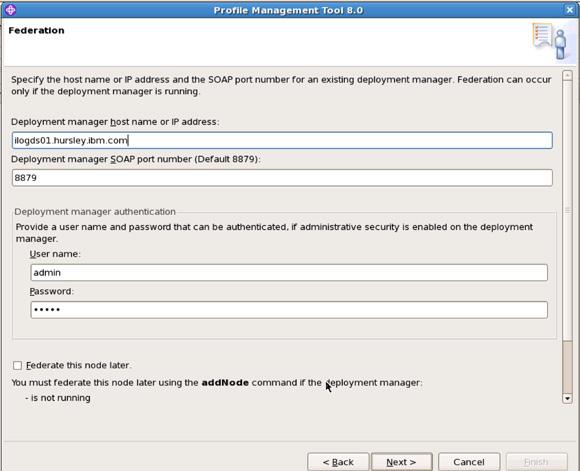Click the bold addNode command text

pos(225,383)
